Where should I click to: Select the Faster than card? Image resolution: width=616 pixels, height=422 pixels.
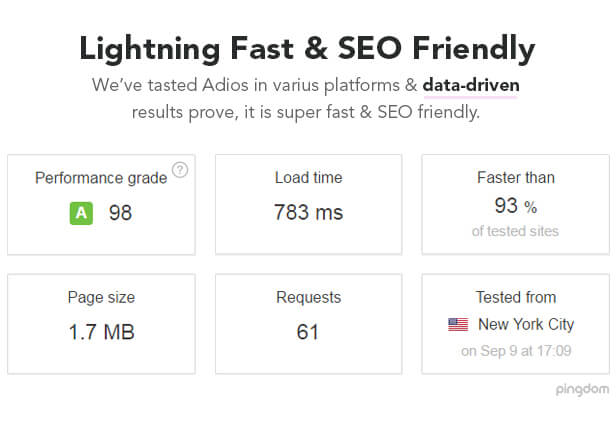515,205
